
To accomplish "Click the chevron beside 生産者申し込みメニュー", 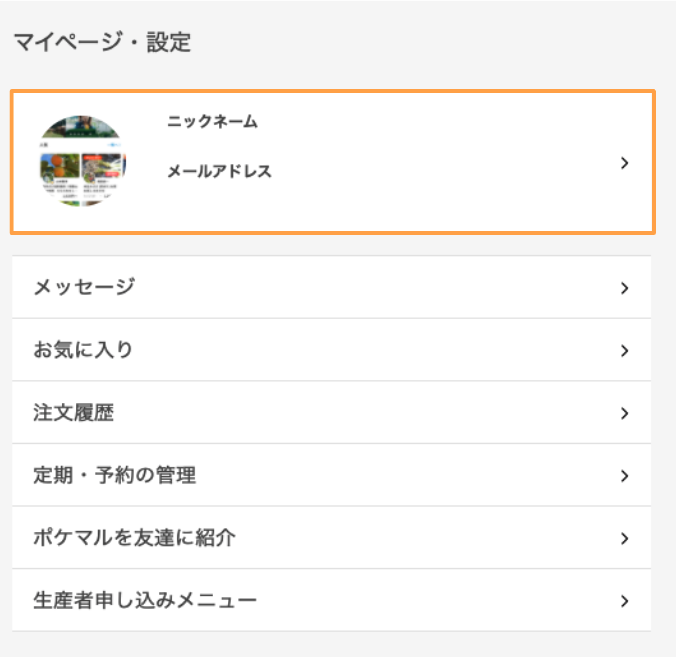I will (x=624, y=601).
